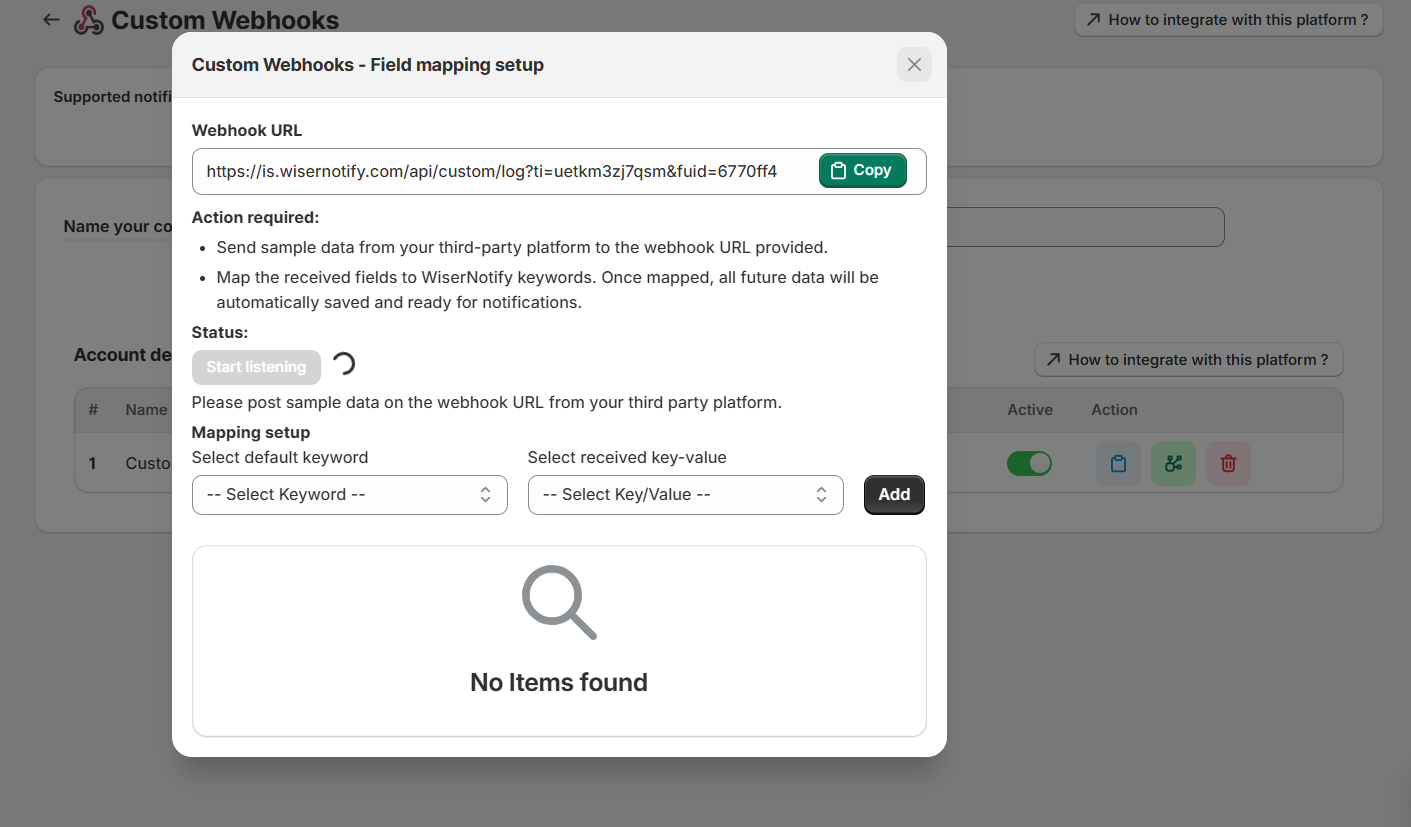Click the blue clipboard action icon

[1118, 464]
